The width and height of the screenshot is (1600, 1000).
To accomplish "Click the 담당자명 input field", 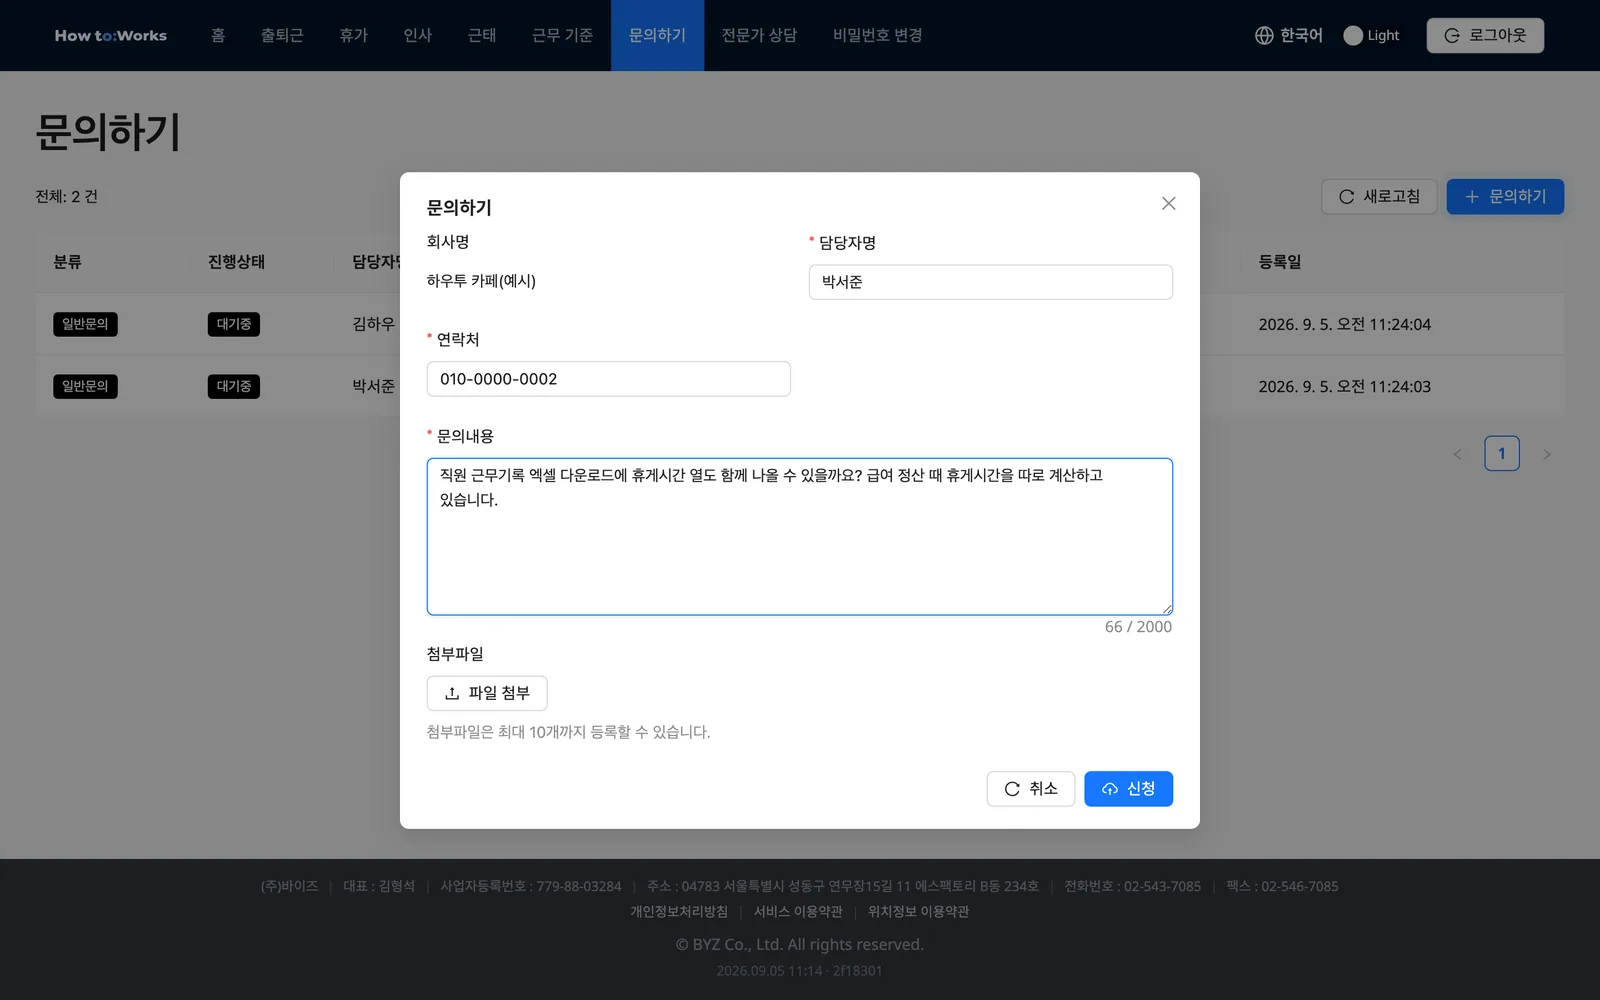I will [x=991, y=282].
